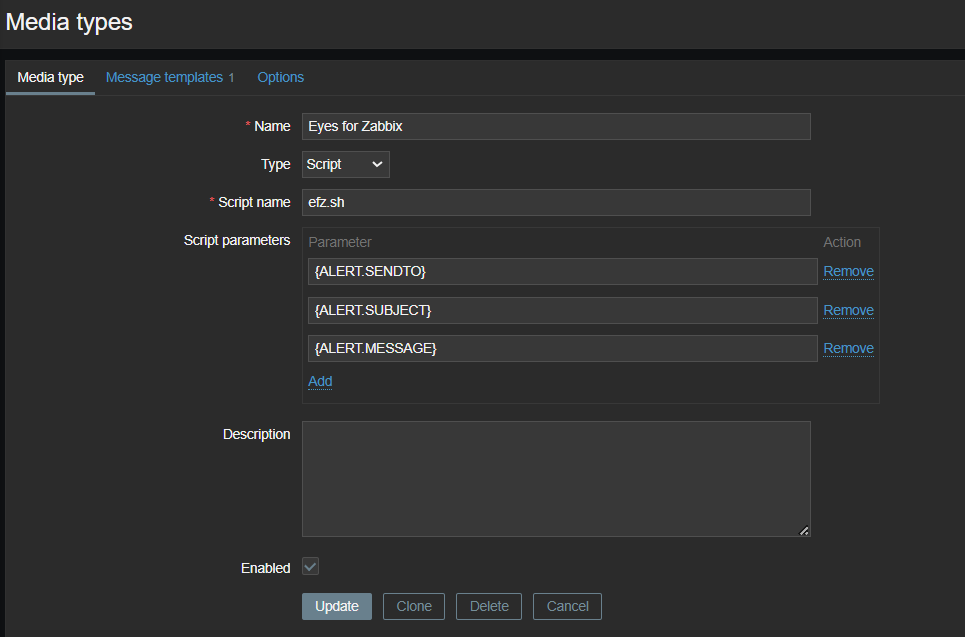965x637 pixels.
Task: Cancel the media type edit
Action: pyautogui.click(x=567, y=606)
